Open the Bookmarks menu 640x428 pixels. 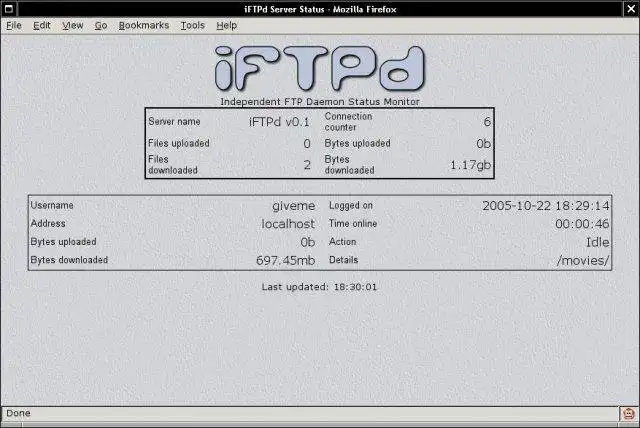(x=144, y=25)
